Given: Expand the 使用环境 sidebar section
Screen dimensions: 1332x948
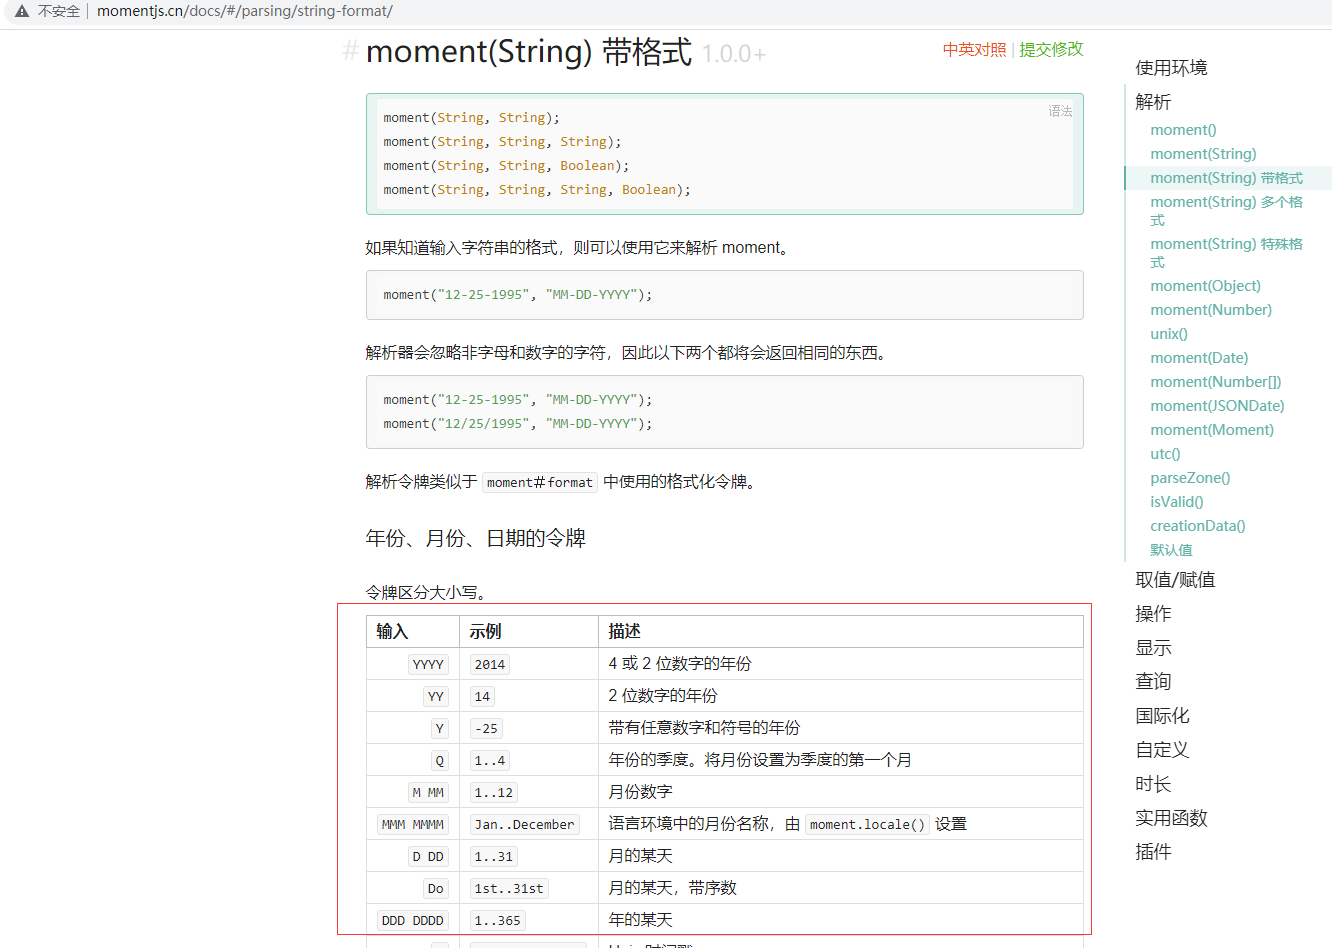Looking at the screenshot, I should (1171, 68).
